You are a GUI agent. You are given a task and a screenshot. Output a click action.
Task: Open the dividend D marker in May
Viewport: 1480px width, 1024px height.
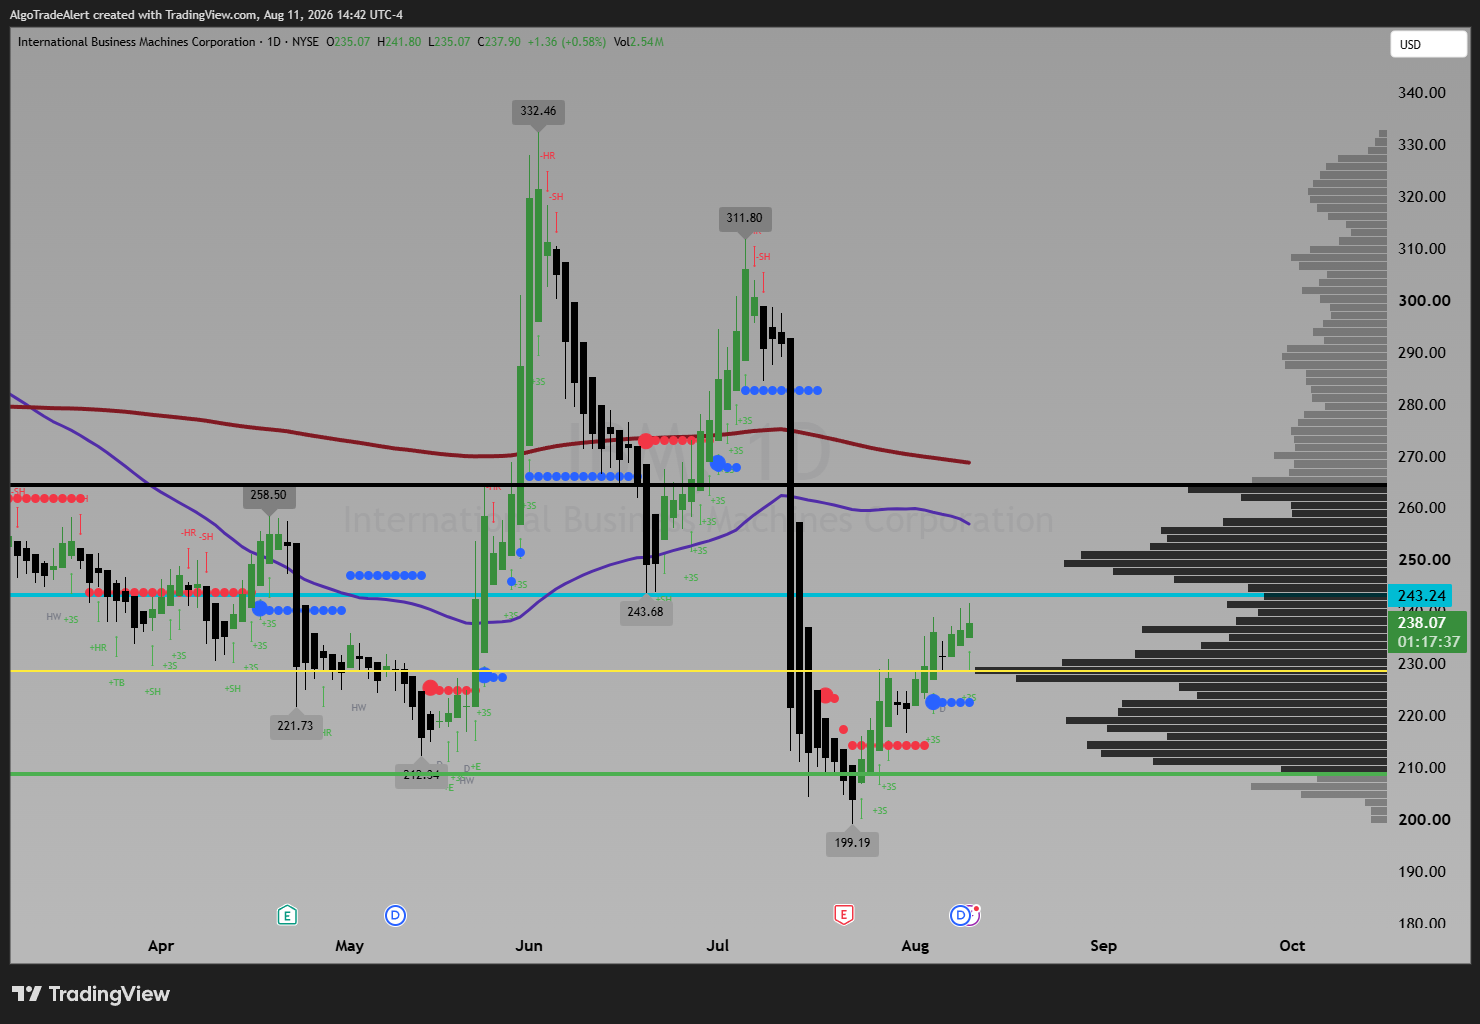coord(395,915)
